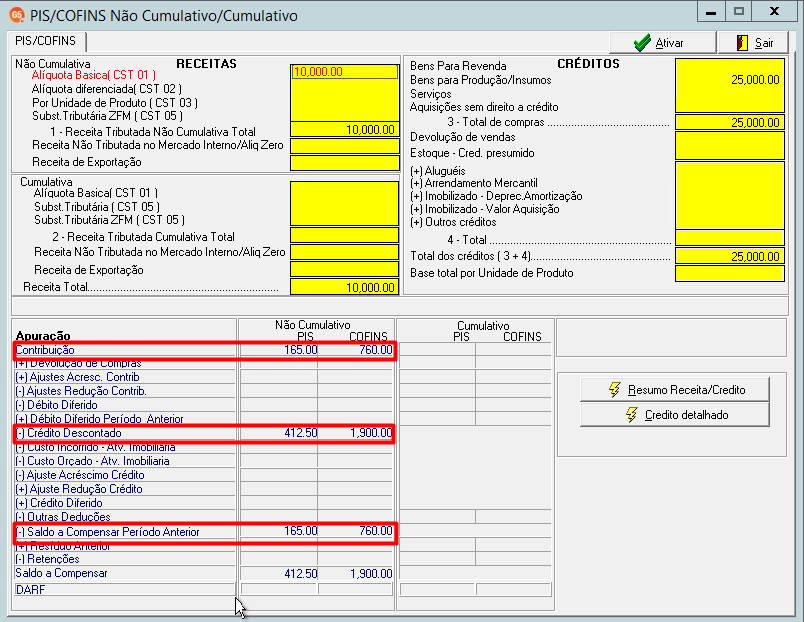Click (+) Outros créditos label
The width and height of the screenshot is (804, 622).
coord(453,223)
